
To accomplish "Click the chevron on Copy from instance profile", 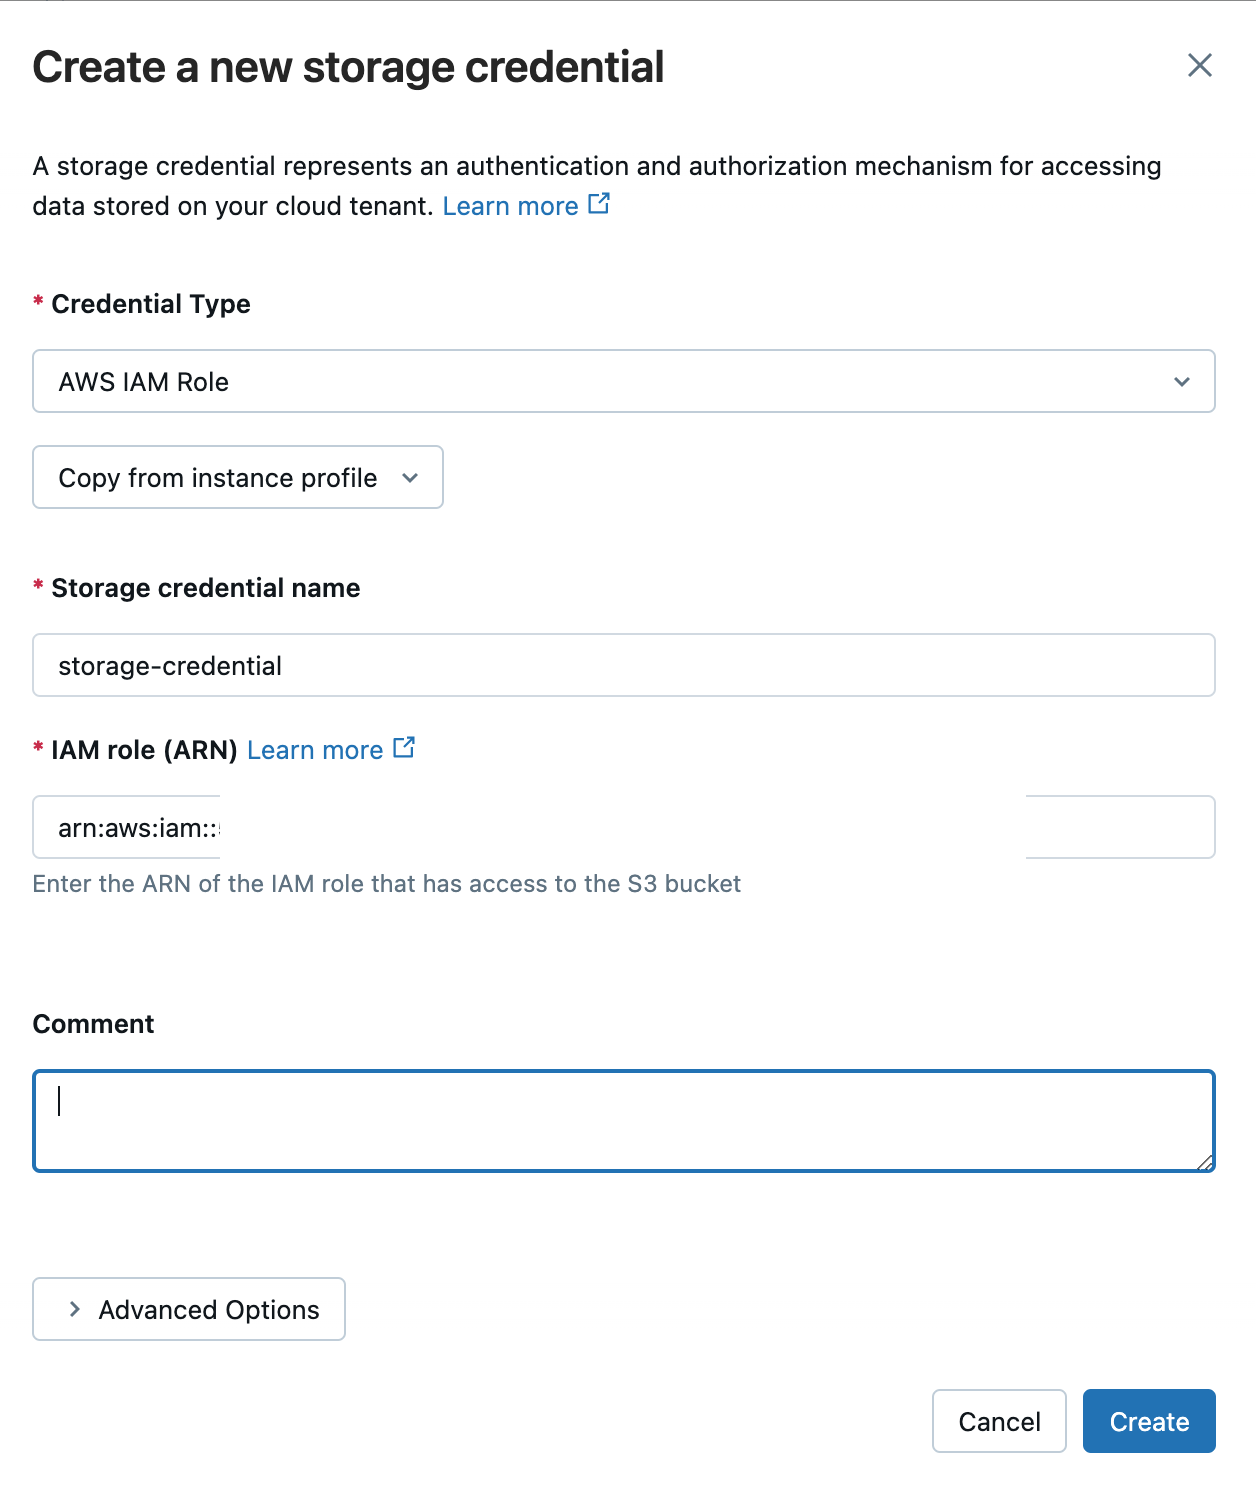I will (x=410, y=478).
